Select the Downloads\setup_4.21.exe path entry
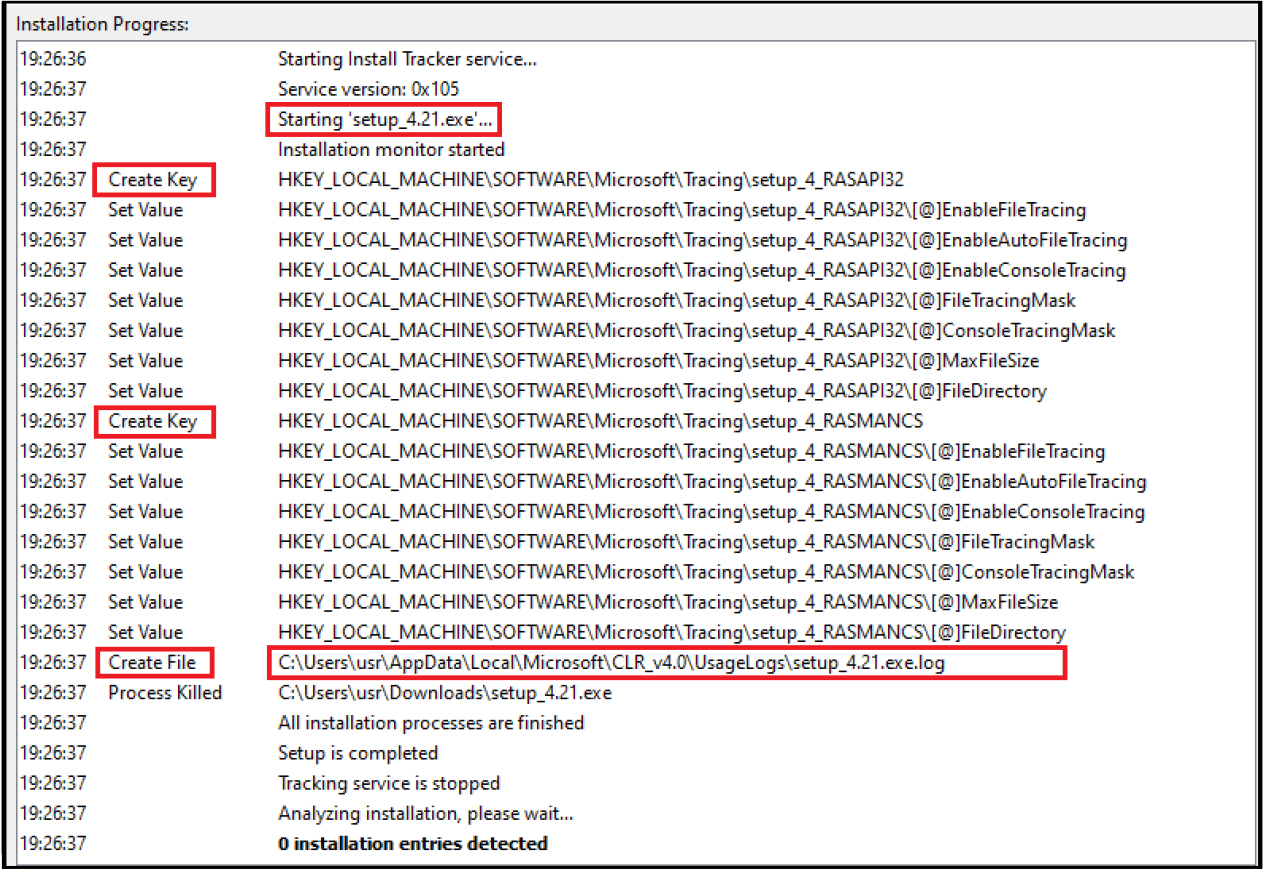Screen dimensions: 1263x869 coord(444,692)
